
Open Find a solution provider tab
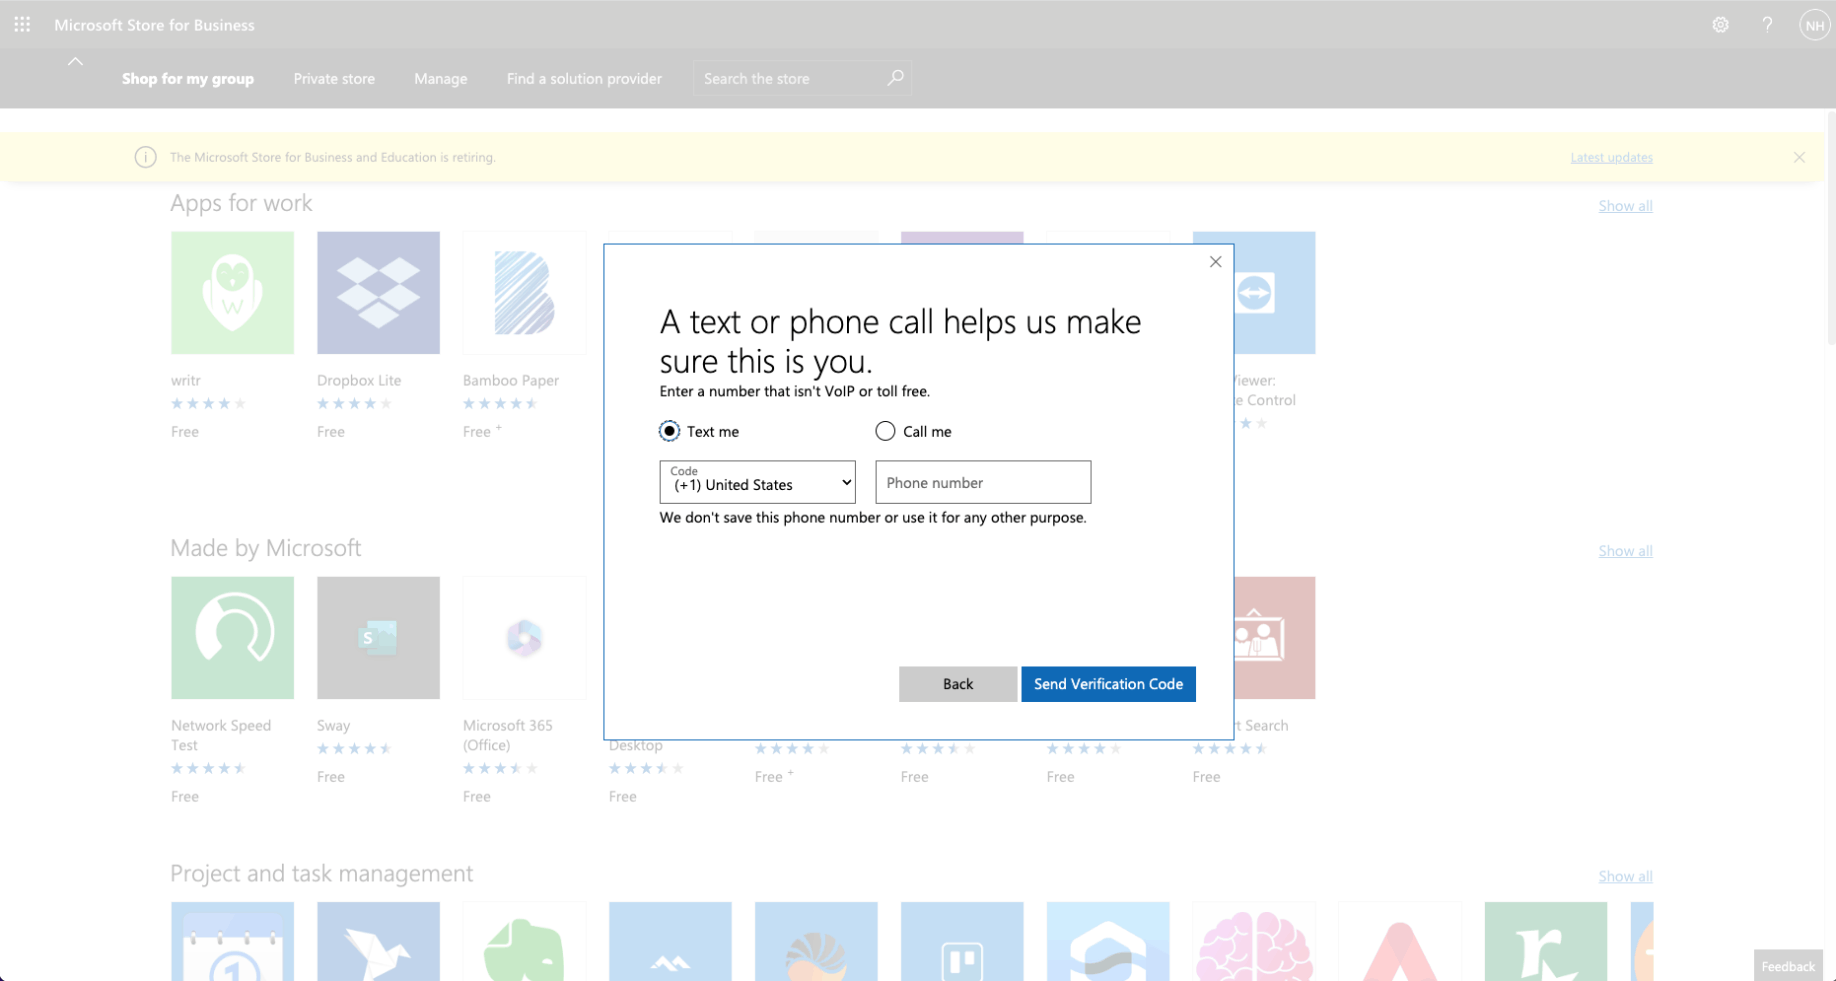tap(584, 78)
